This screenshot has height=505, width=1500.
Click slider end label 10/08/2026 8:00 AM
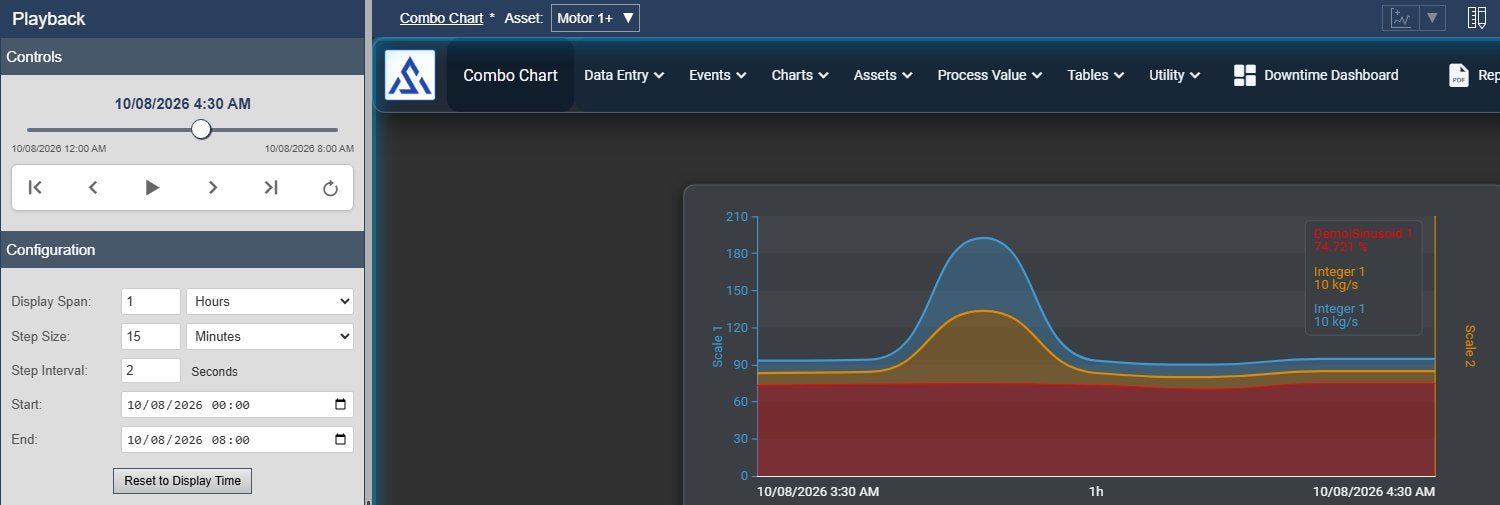[308, 148]
